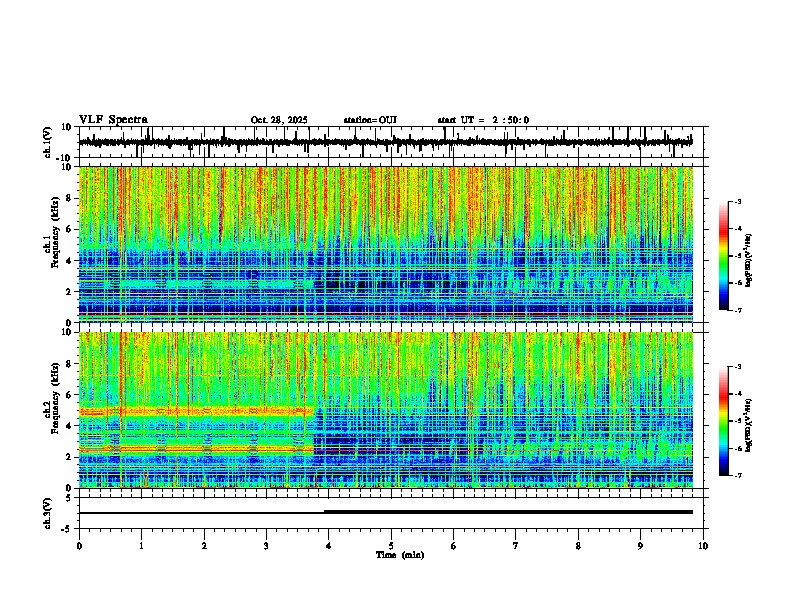Click the ch.2 spectrogram color bar
The image size is (792, 612).
pos(724,421)
